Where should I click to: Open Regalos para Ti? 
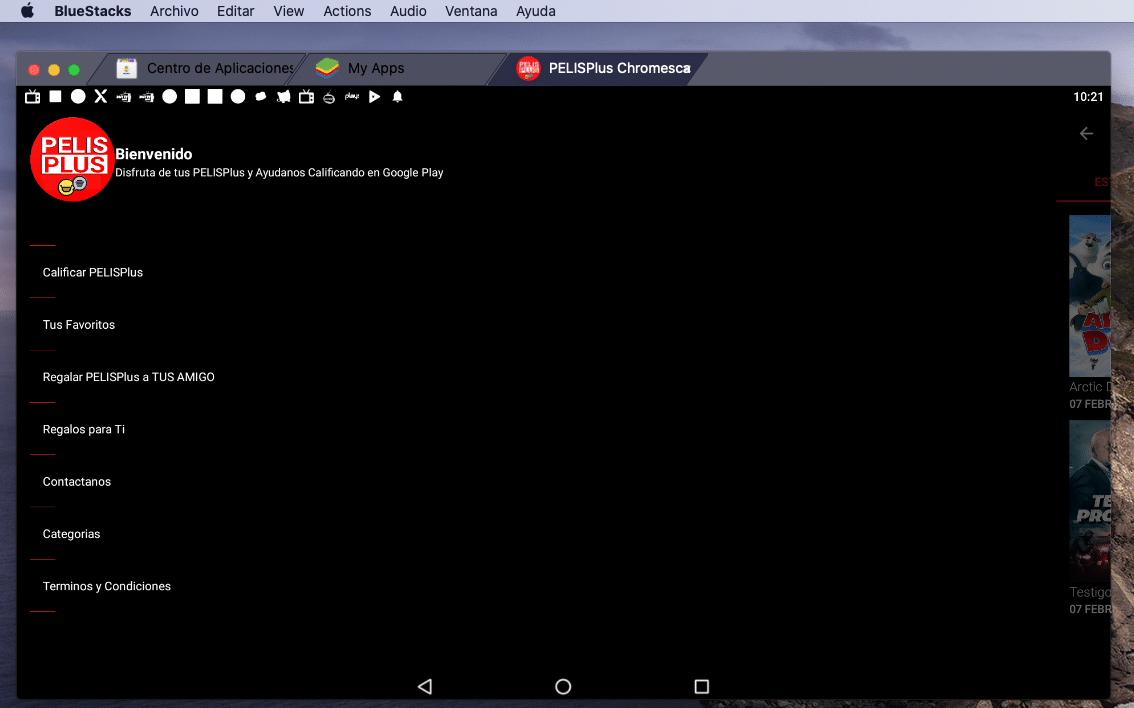coord(84,429)
